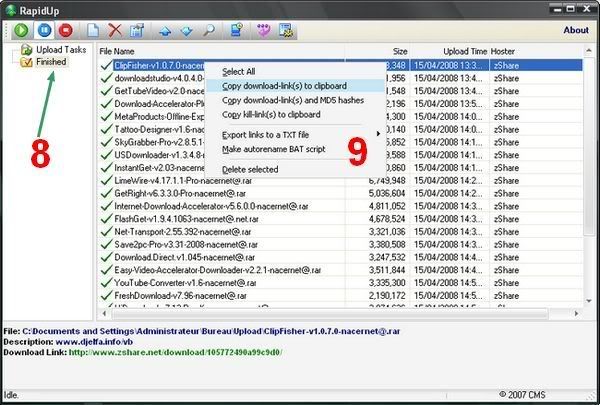
Task: Select Finished in the left tree
Action: 51,62
